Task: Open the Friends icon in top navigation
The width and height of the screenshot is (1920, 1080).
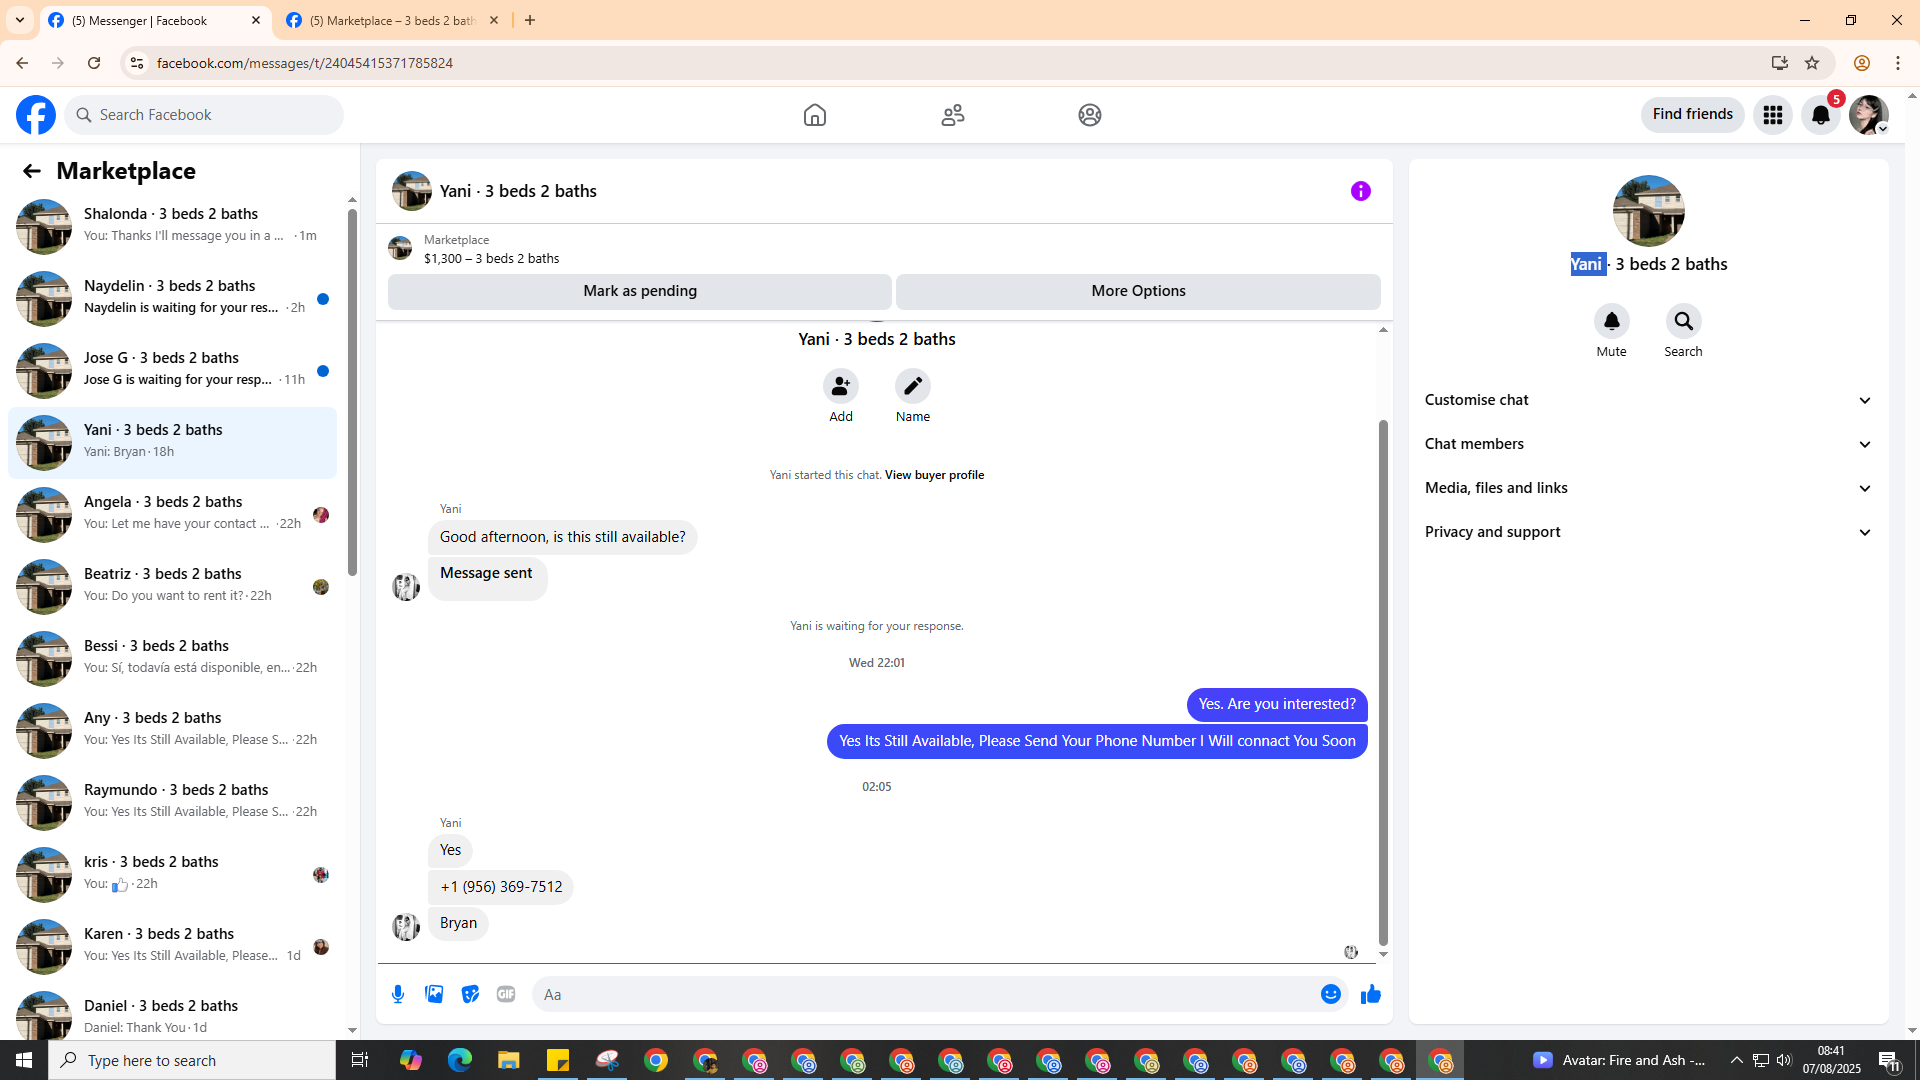Action: click(953, 115)
